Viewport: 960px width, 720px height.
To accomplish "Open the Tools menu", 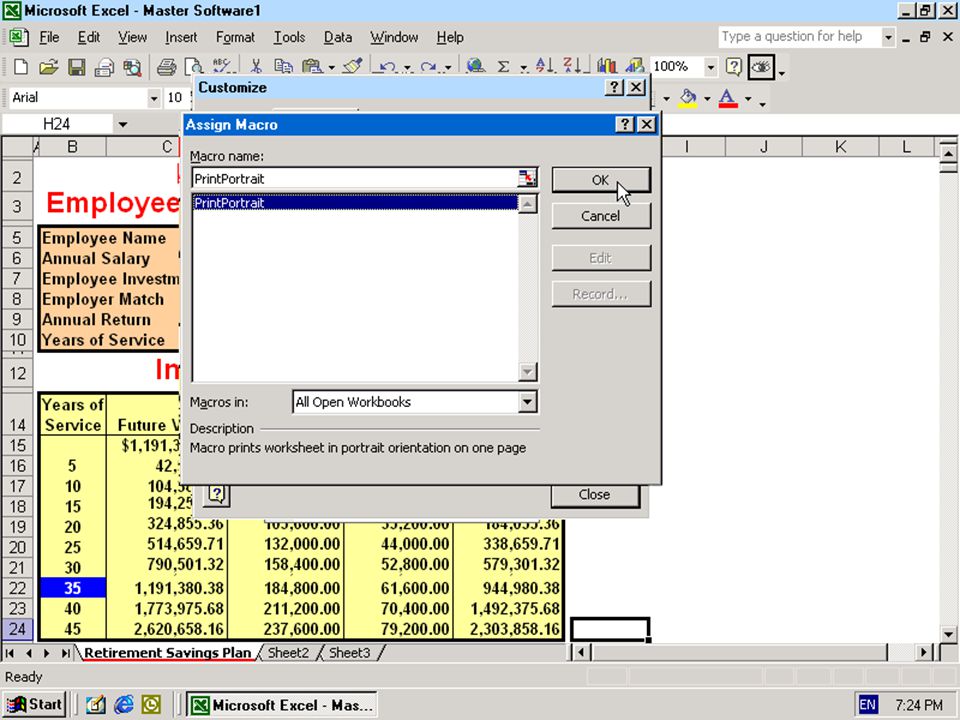I will coord(289,37).
